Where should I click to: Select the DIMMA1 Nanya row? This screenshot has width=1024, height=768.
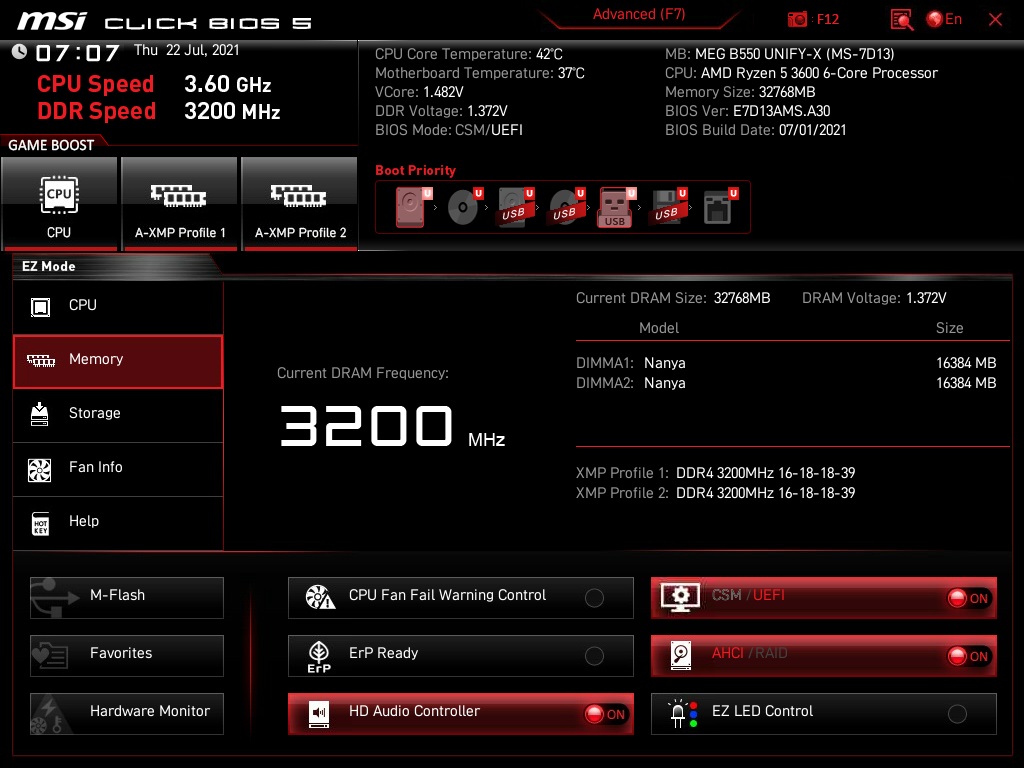786,363
